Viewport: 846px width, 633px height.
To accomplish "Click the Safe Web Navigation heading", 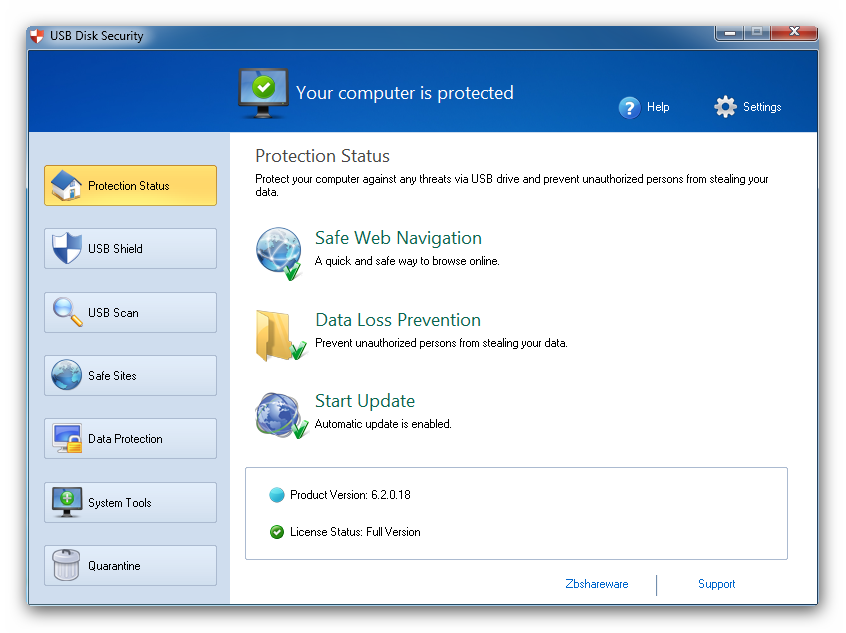I will (398, 238).
